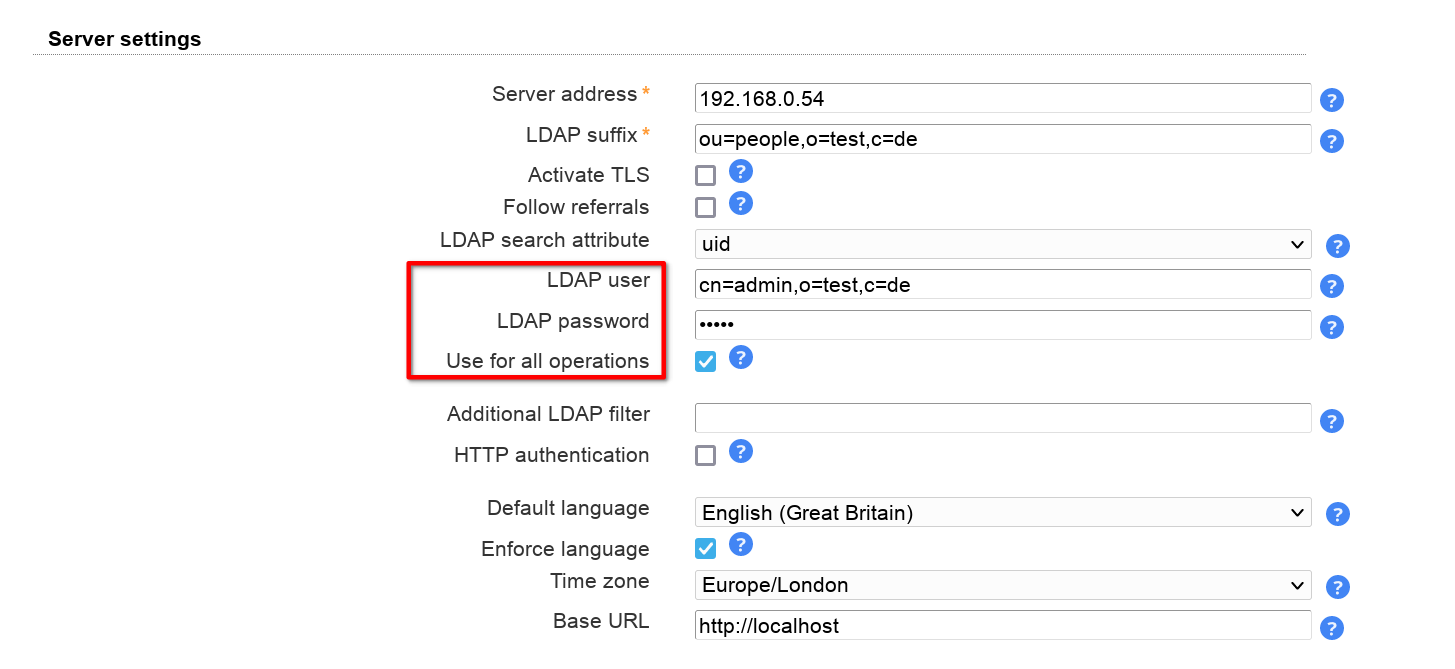1455x669 pixels.
Task: Open the Time zone dropdown
Action: (x=1002, y=585)
